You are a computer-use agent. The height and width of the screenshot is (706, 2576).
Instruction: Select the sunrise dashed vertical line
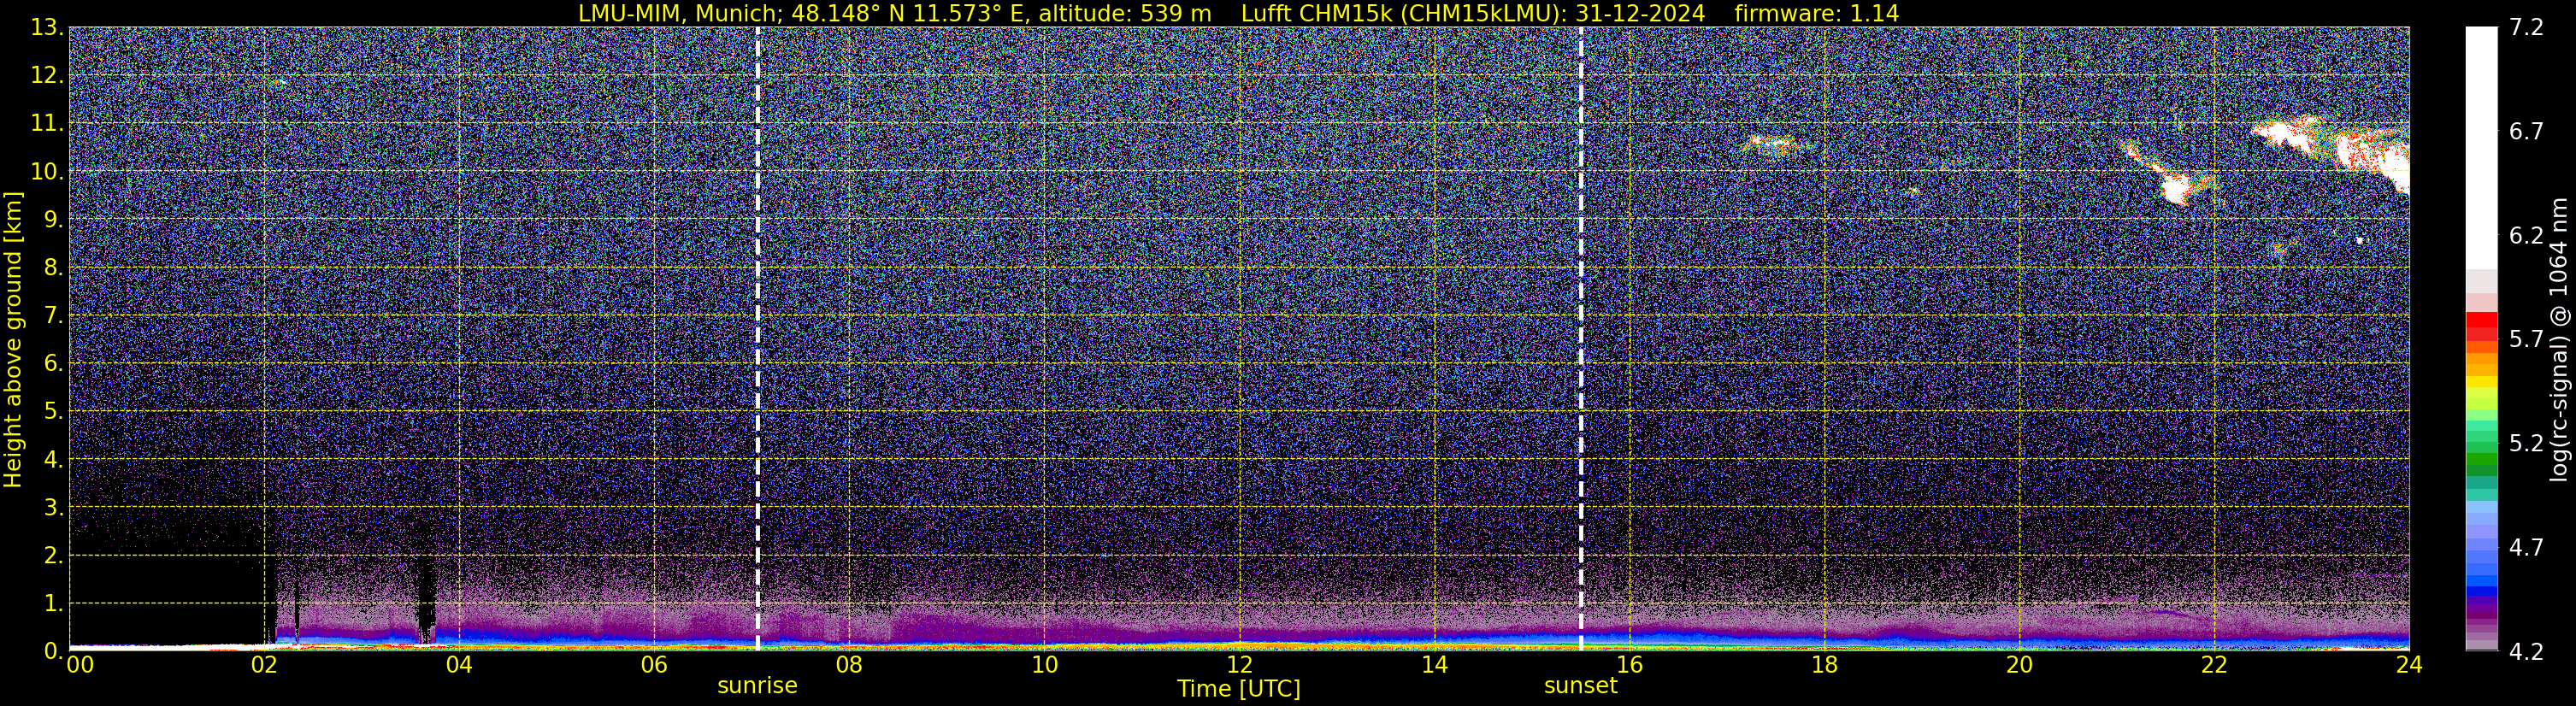(757, 338)
